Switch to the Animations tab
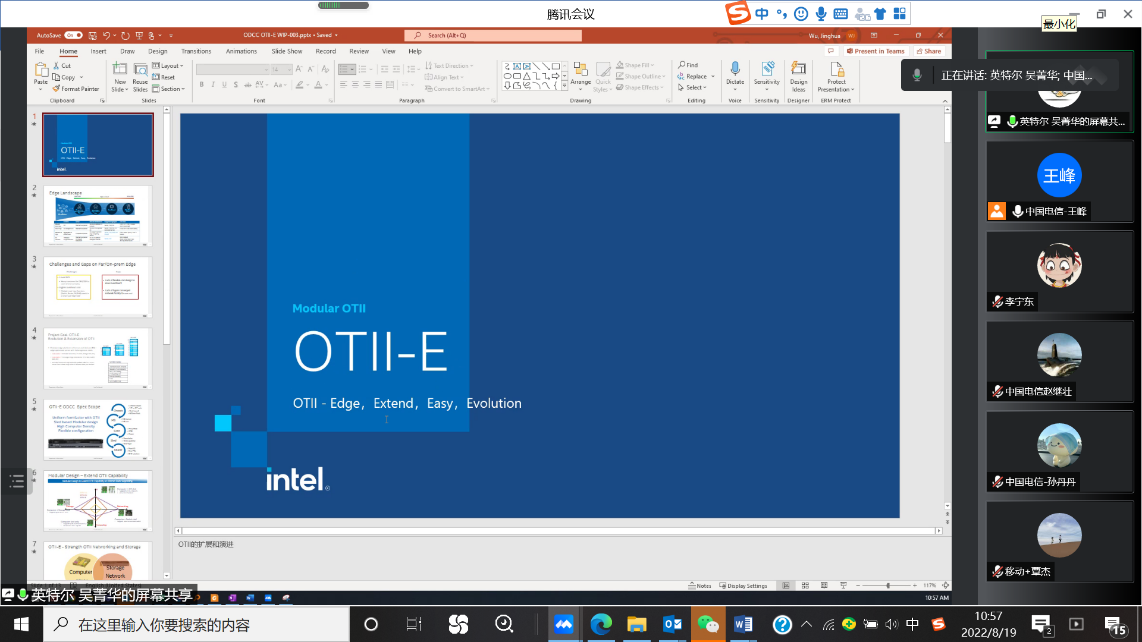The width and height of the screenshot is (1142, 642). pos(241,51)
